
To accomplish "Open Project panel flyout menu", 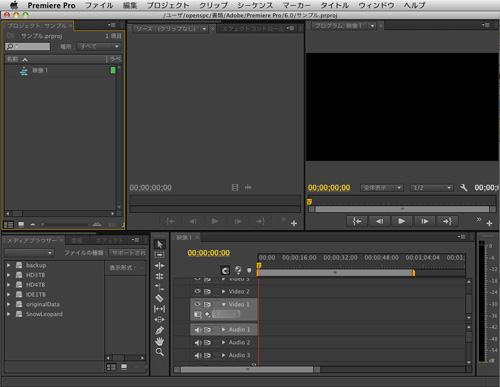I will pyautogui.click(x=111, y=25).
